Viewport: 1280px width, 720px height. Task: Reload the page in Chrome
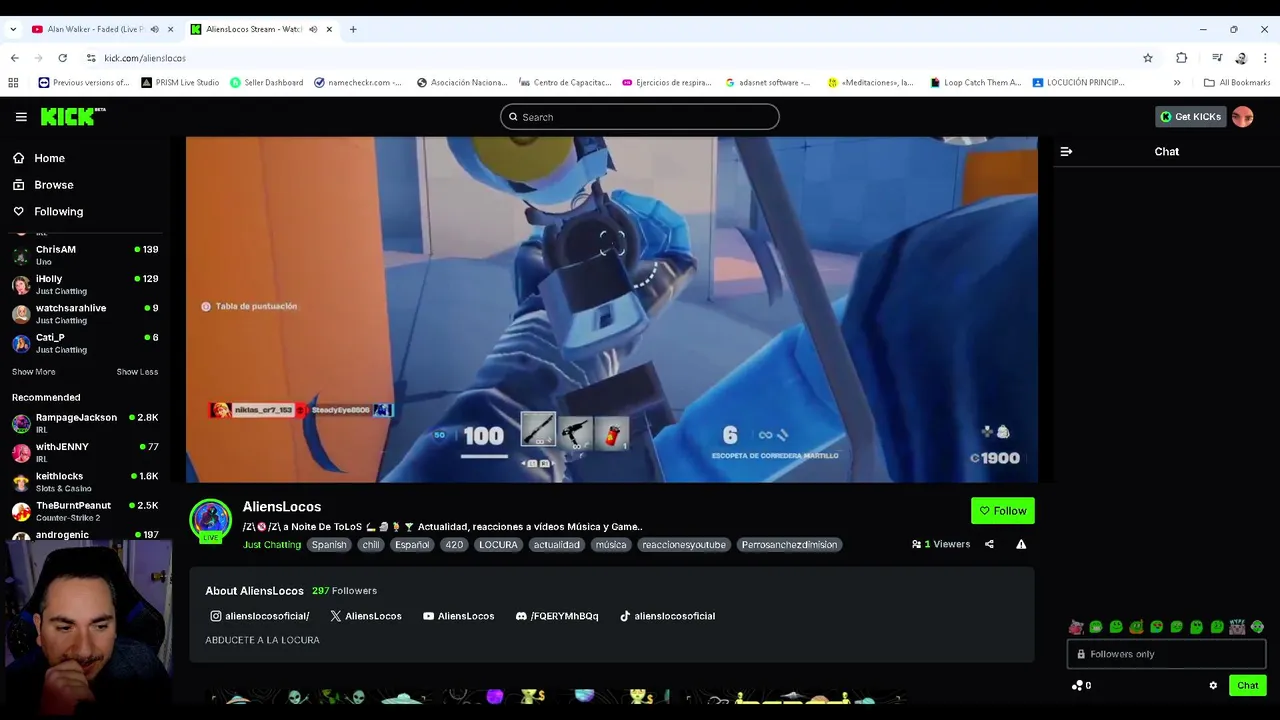point(62,58)
